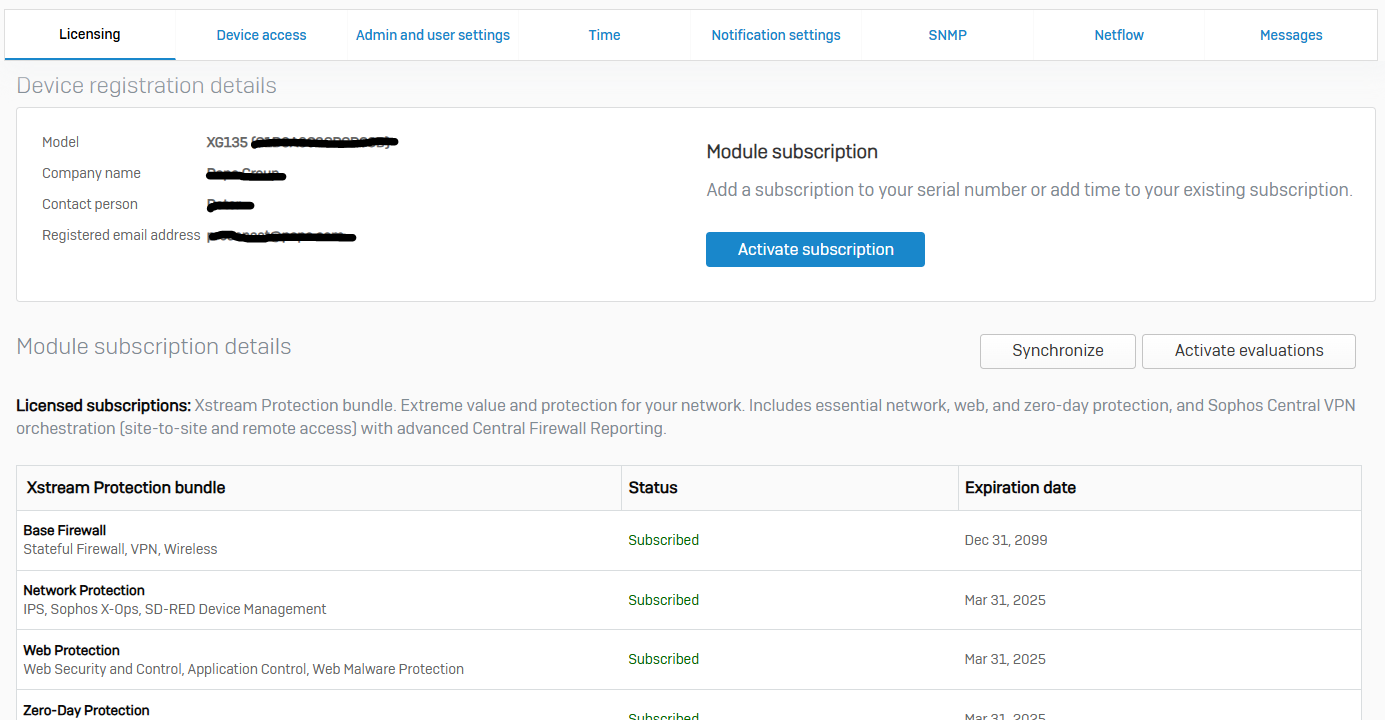Click the Web Security and Control description
1385x720 pixels.
(x=243, y=669)
